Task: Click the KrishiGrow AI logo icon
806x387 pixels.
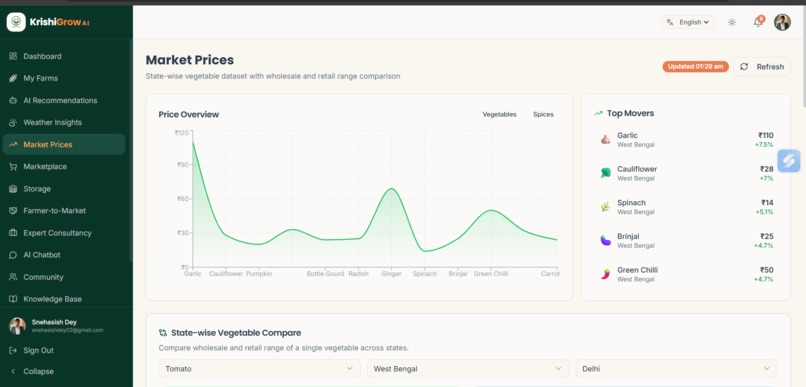Action: 16,22
